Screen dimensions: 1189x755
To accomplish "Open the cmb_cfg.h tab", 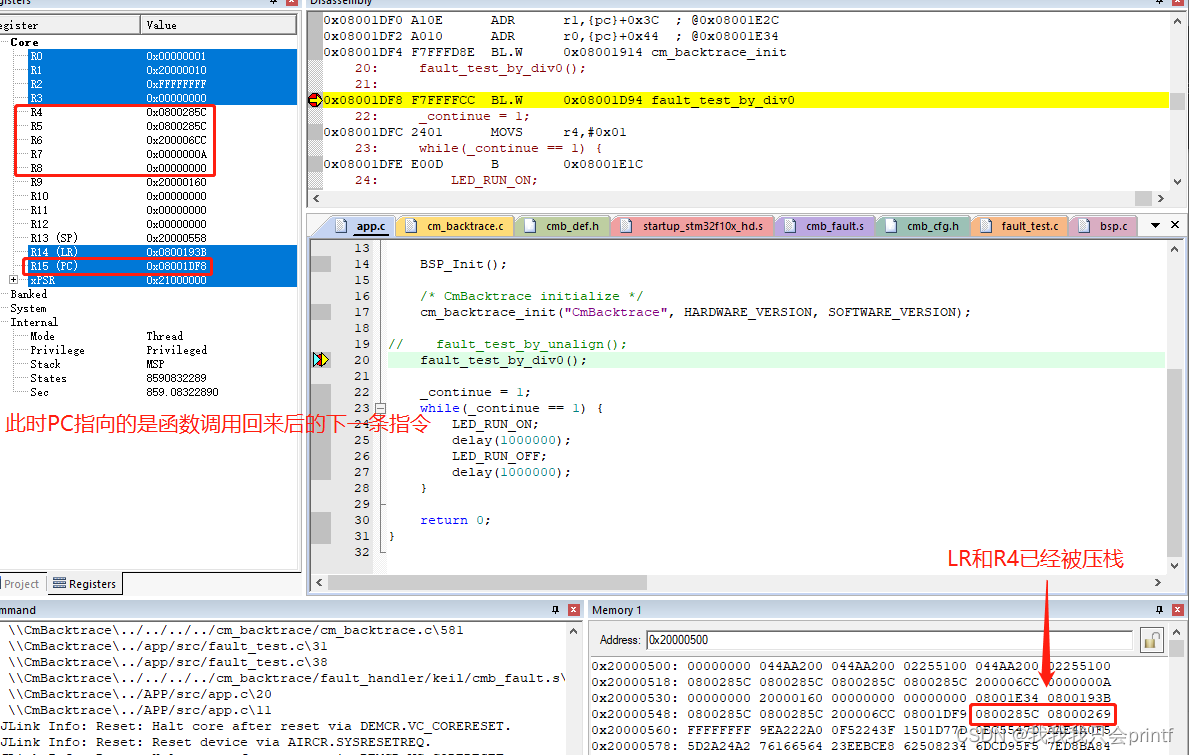I will coord(924,226).
